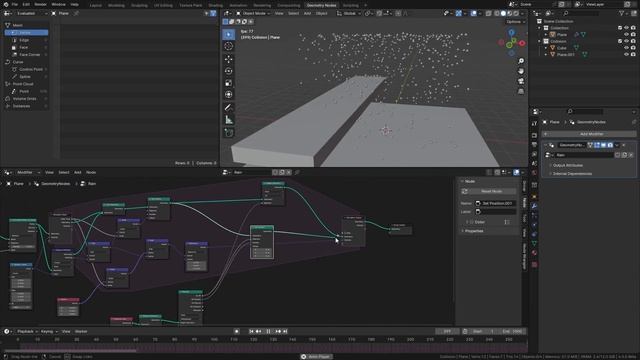Select Plane.001 in the Outliner

tap(565, 54)
